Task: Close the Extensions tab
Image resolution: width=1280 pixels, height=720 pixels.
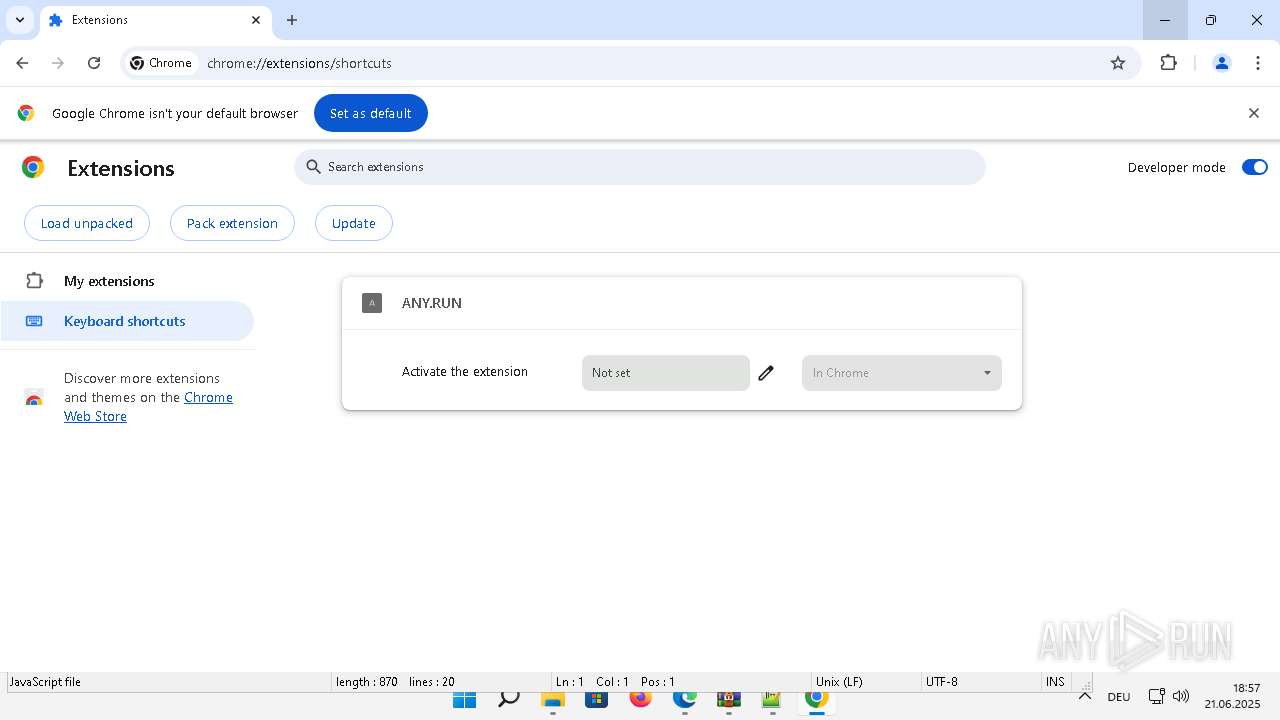Action: [x=256, y=20]
